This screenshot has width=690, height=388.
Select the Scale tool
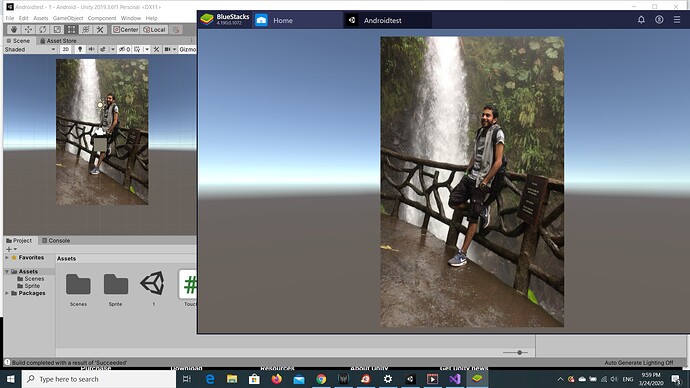pyautogui.click(x=57, y=29)
